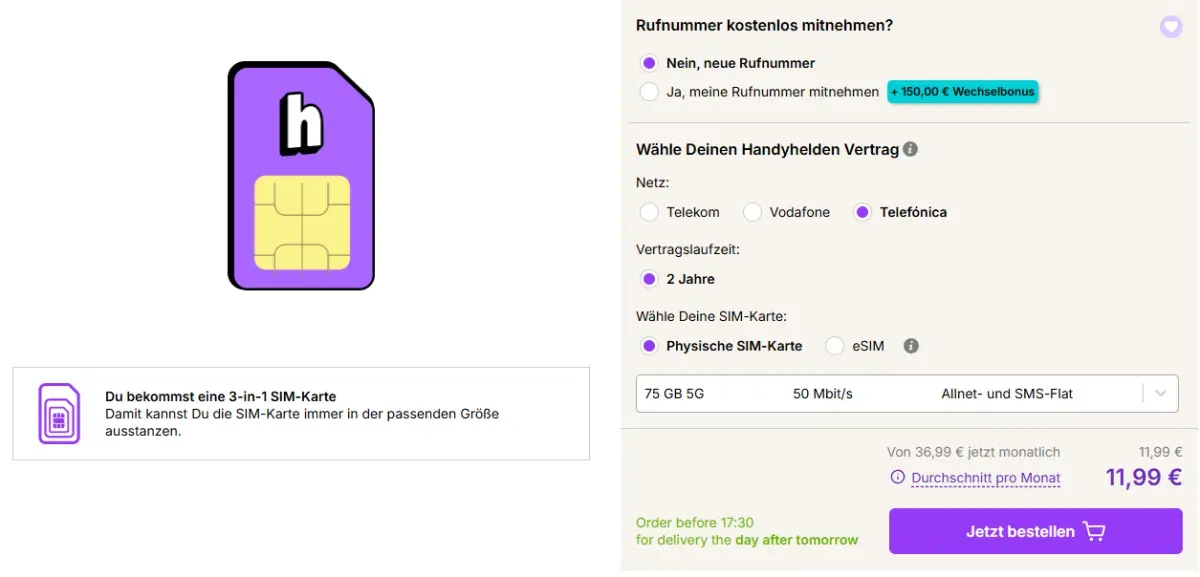Viewport: 1200px width, 577px height.
Task: Open the "Durchschnitt pro Monat" link
Action: coord(985,478)
